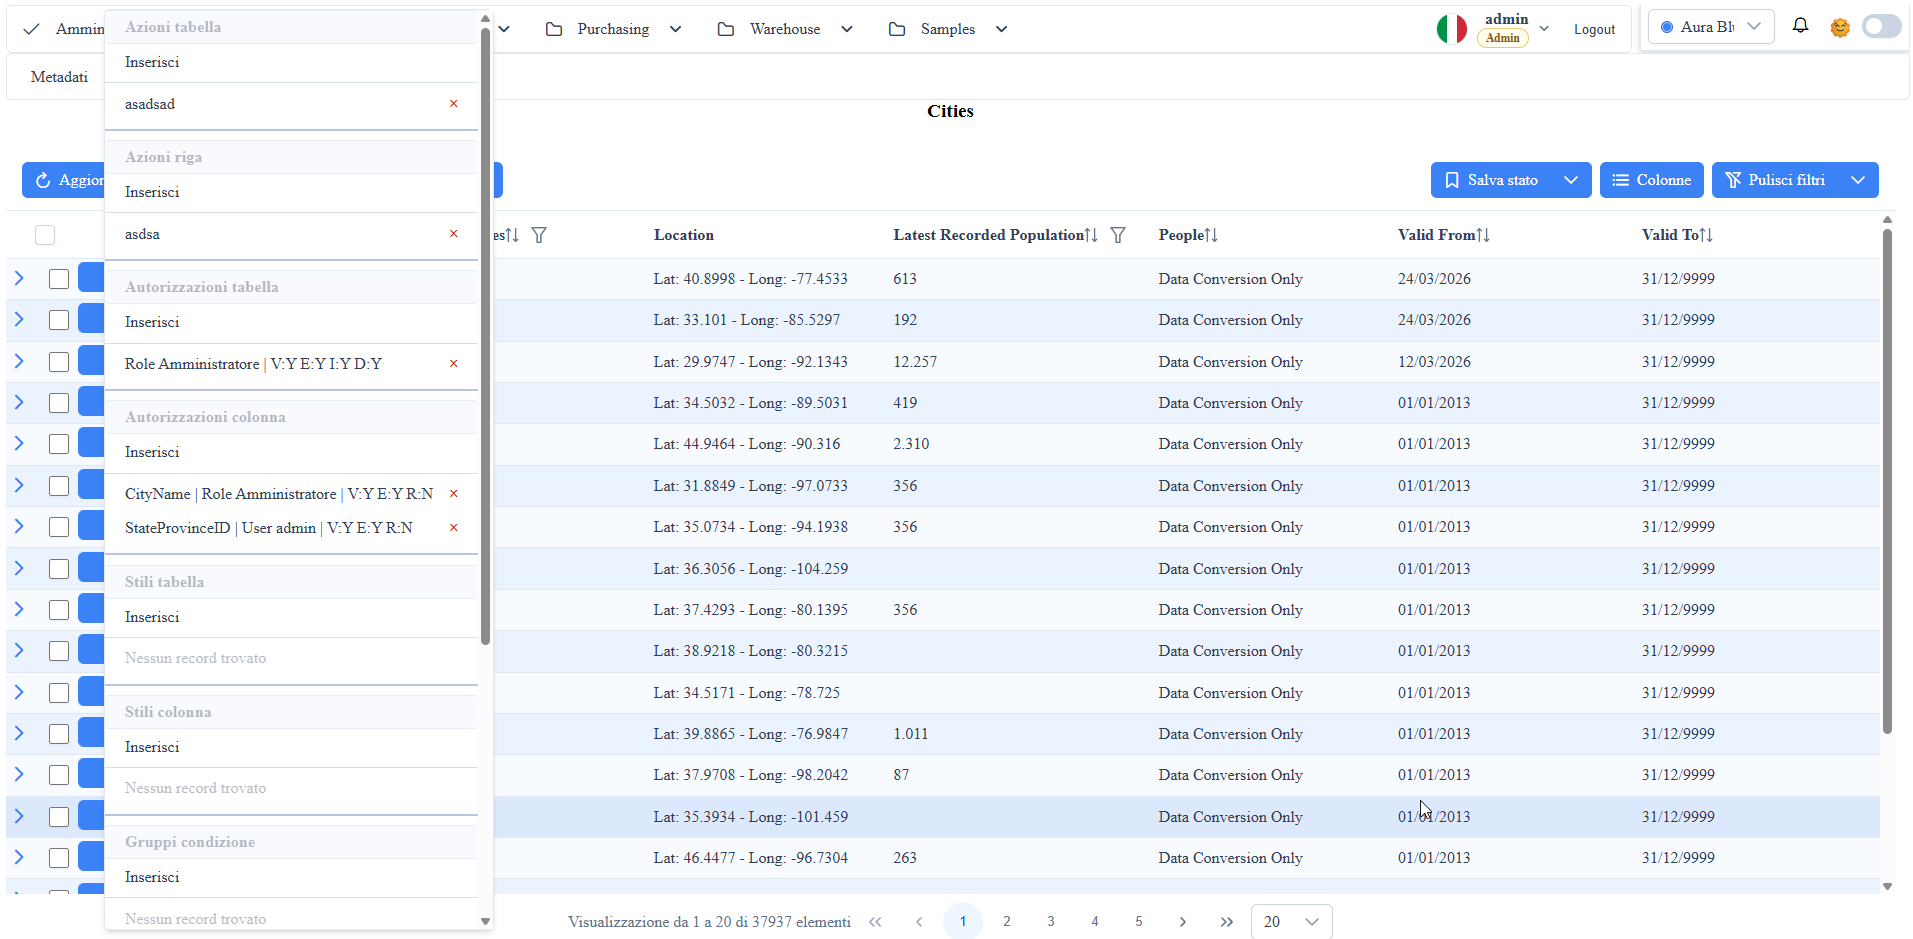Click the Logout link

point(1594,29)
